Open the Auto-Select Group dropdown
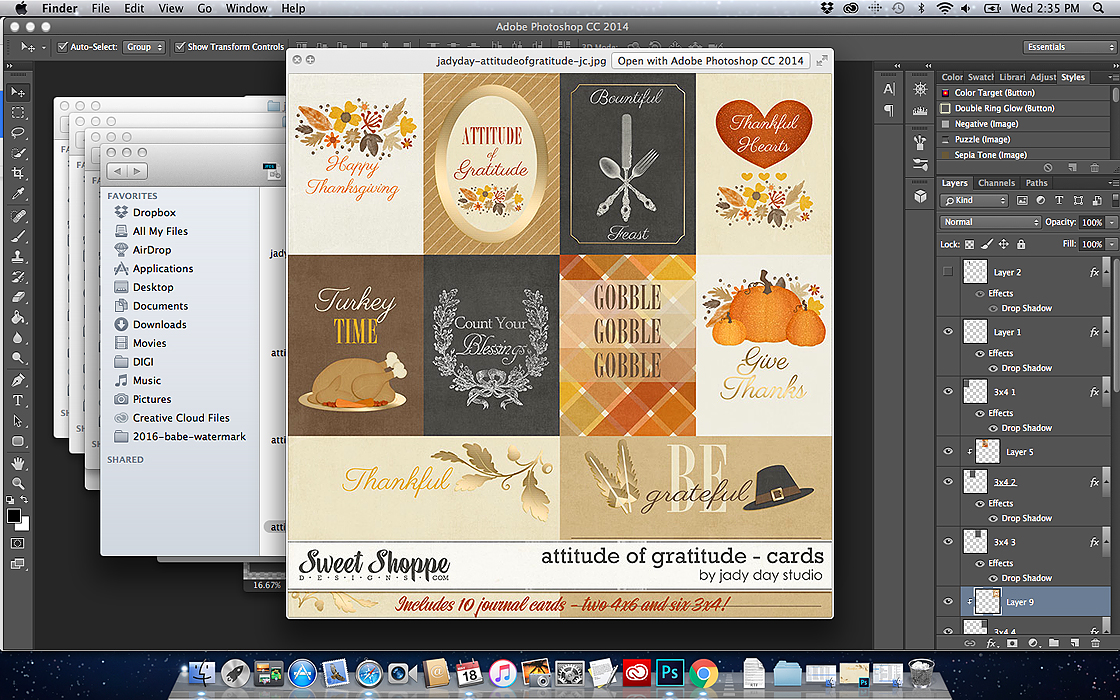This screenshot has width=1120, height=700. tap(144, 47)
